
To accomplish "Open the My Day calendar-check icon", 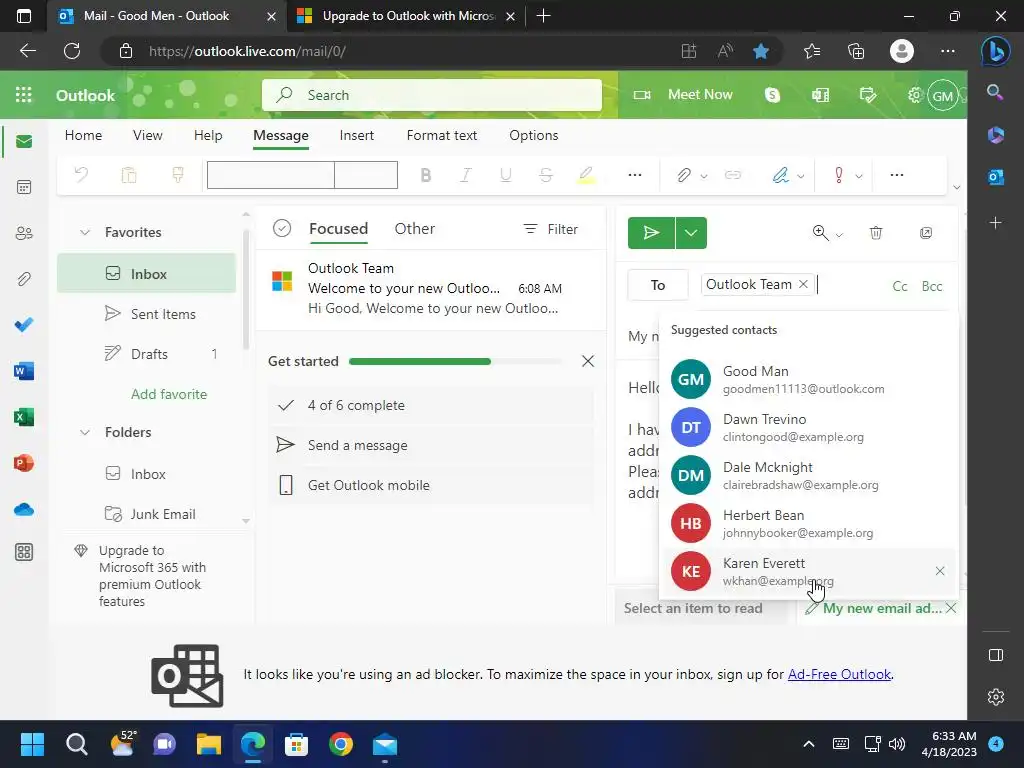I will tap(868, 95).
